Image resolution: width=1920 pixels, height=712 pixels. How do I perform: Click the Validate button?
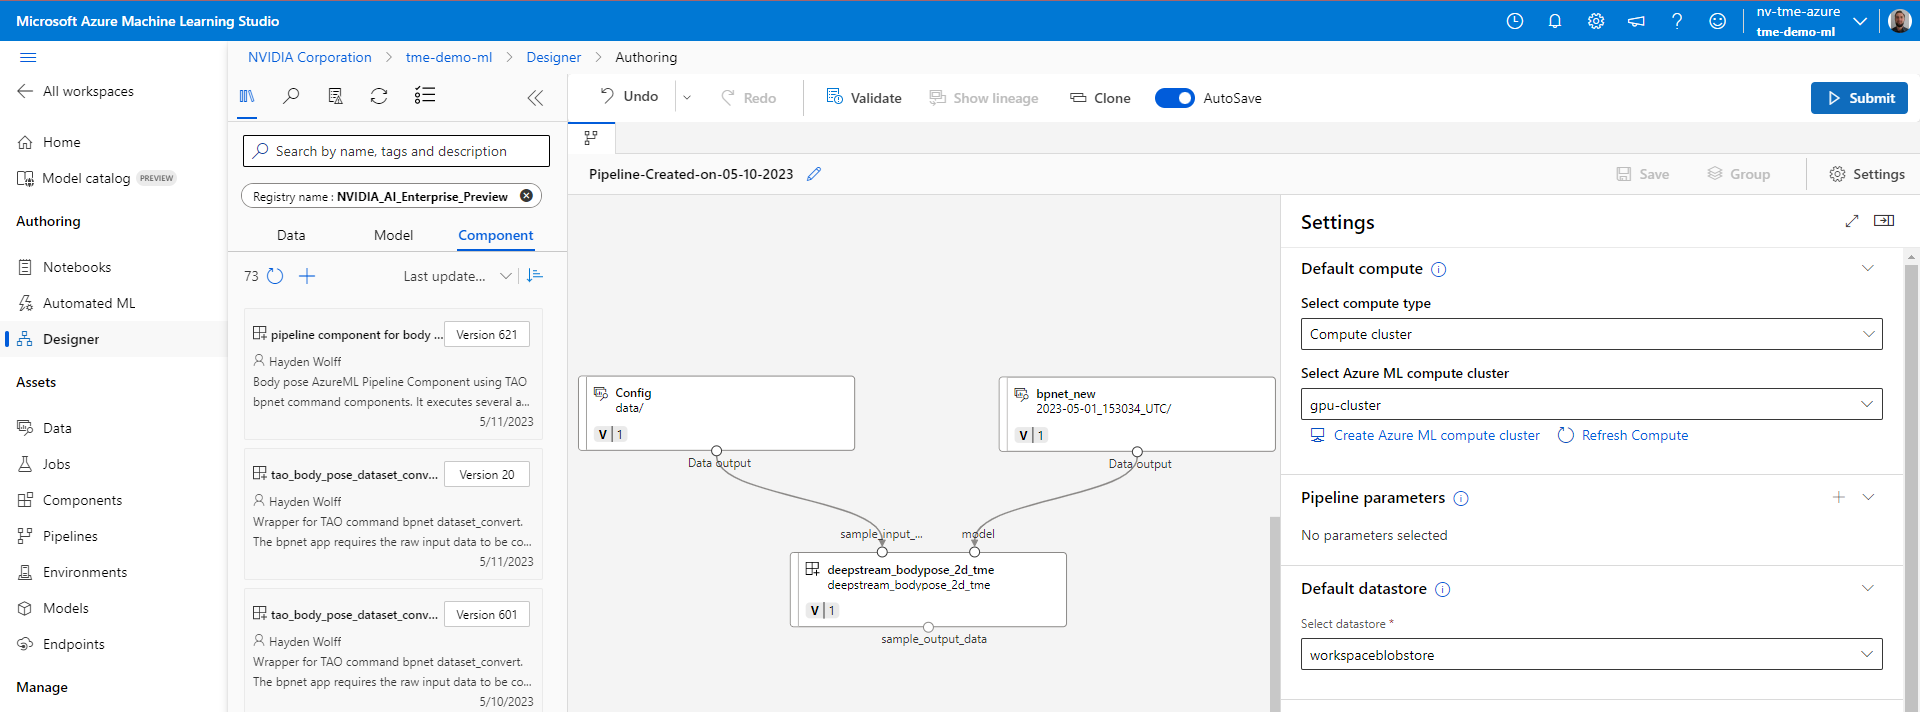pos(864,98)
